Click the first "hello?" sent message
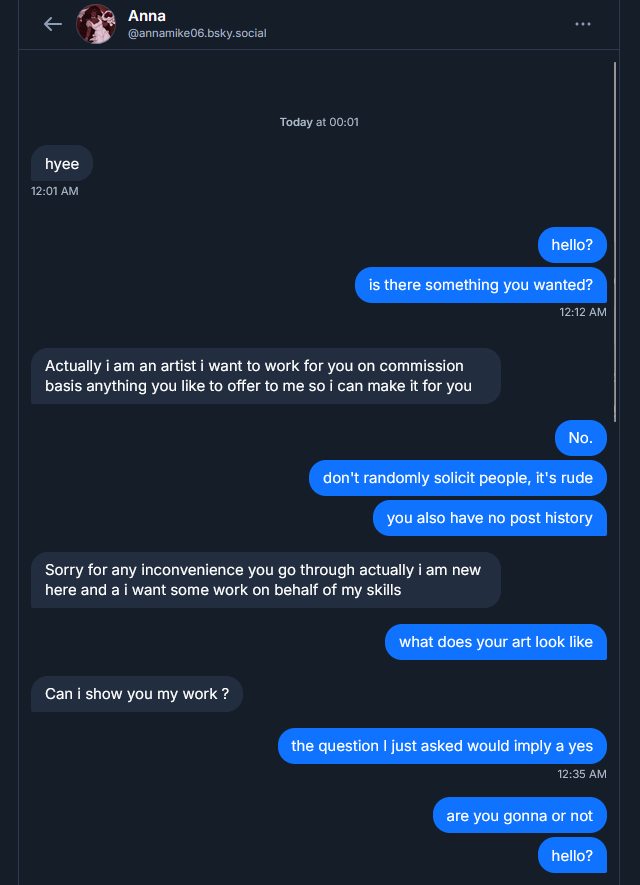Viewport: 640px width, 885px height. pos(572,245)
